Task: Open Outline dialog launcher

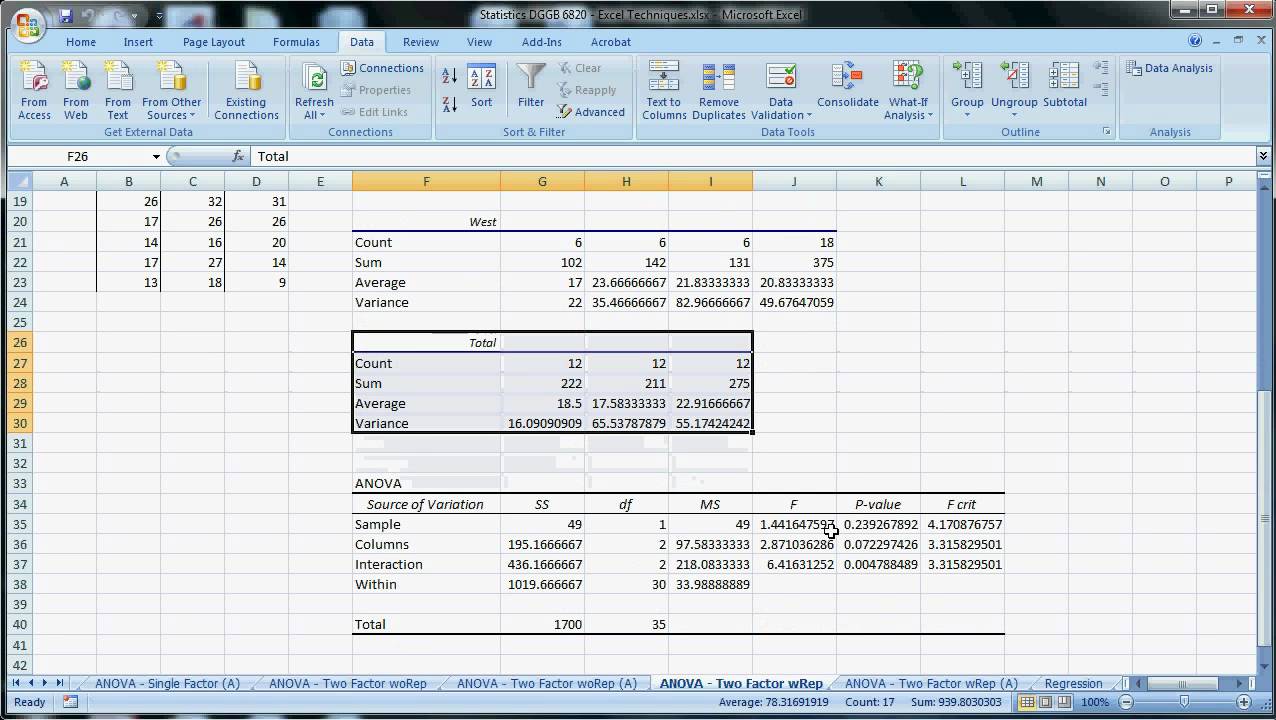Action: [1107, 132]
